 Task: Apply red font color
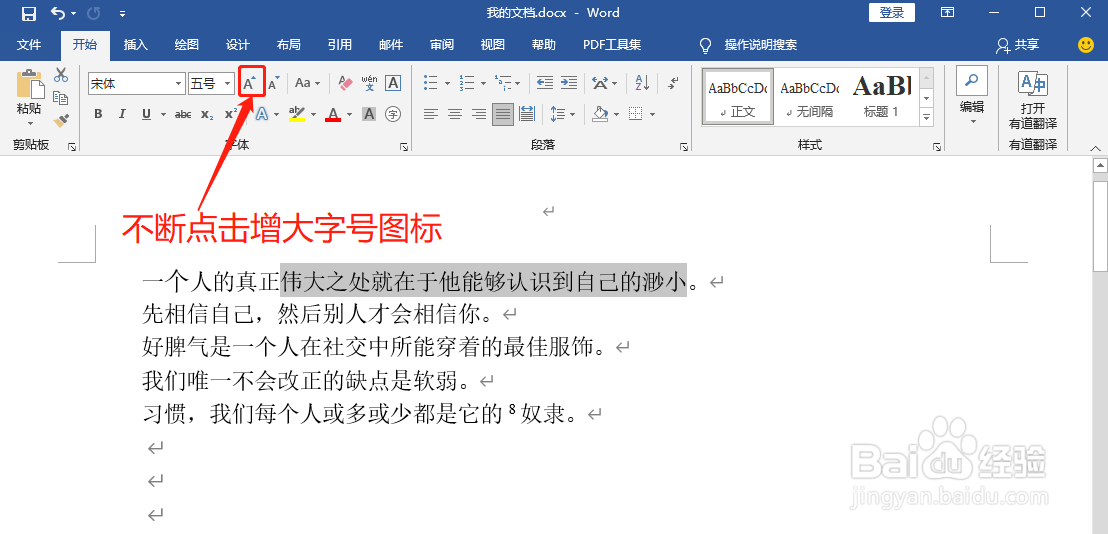pyautogui.click(x=333, y=114)
